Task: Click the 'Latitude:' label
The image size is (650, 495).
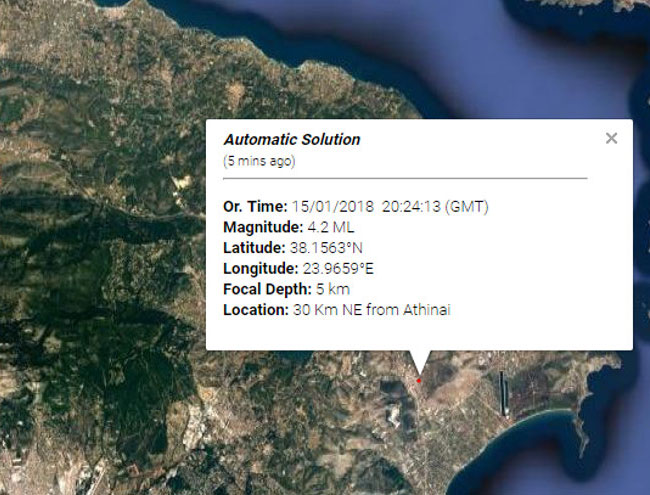Action: point(252,248)
